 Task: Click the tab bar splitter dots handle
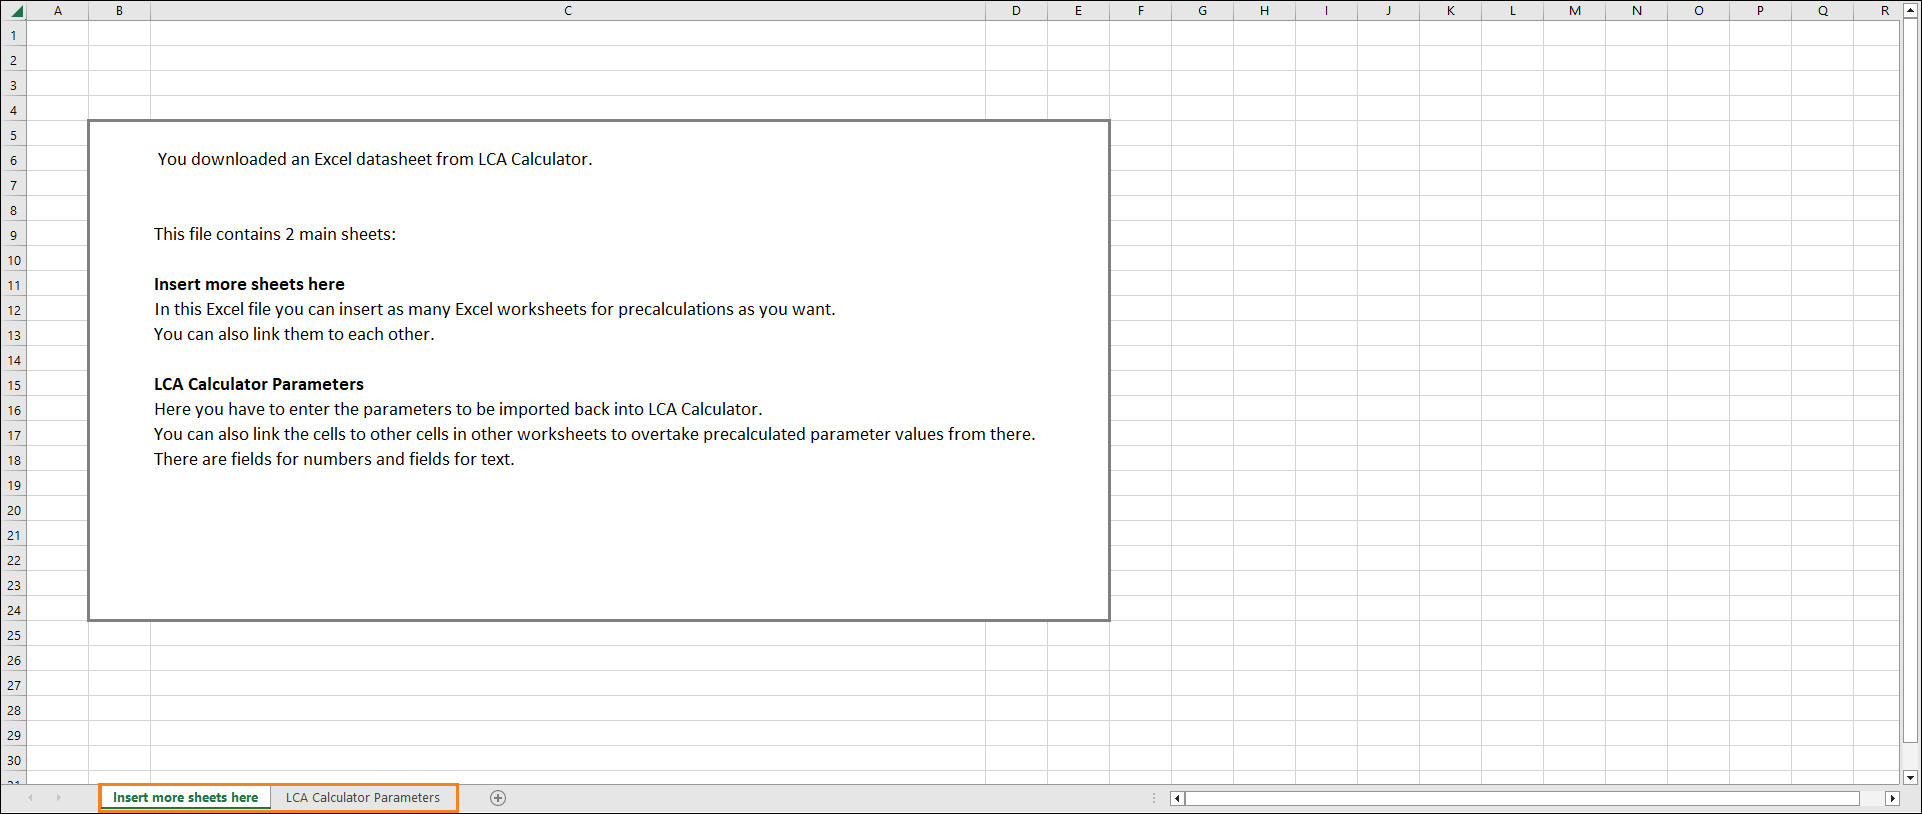pos(1154,798)
